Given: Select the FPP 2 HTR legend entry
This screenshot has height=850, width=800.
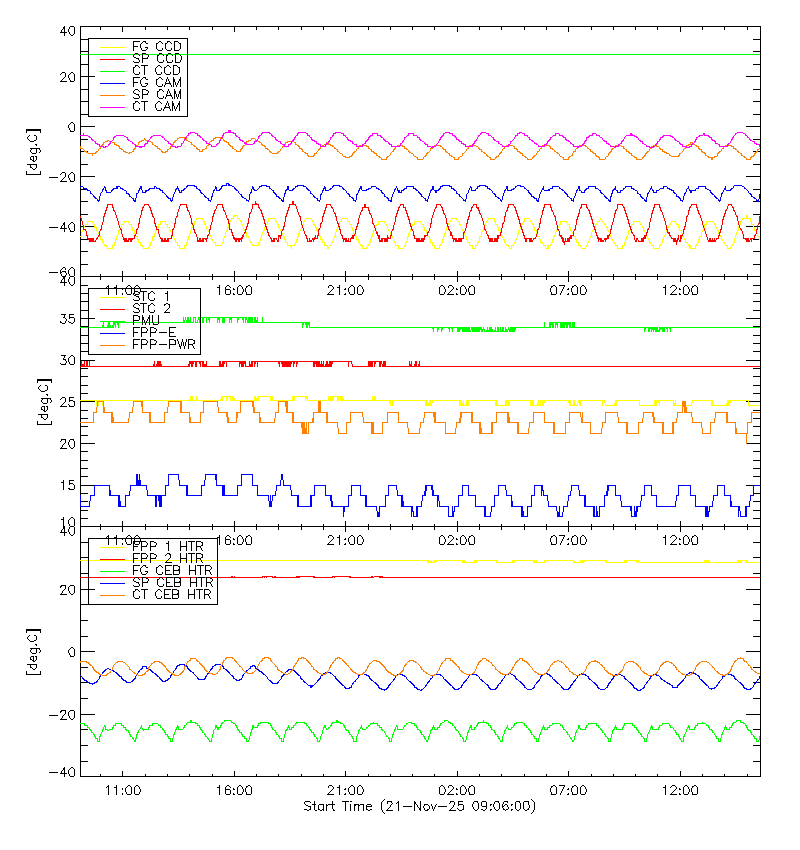Looking at the screenshot, I should pos(167,558).
